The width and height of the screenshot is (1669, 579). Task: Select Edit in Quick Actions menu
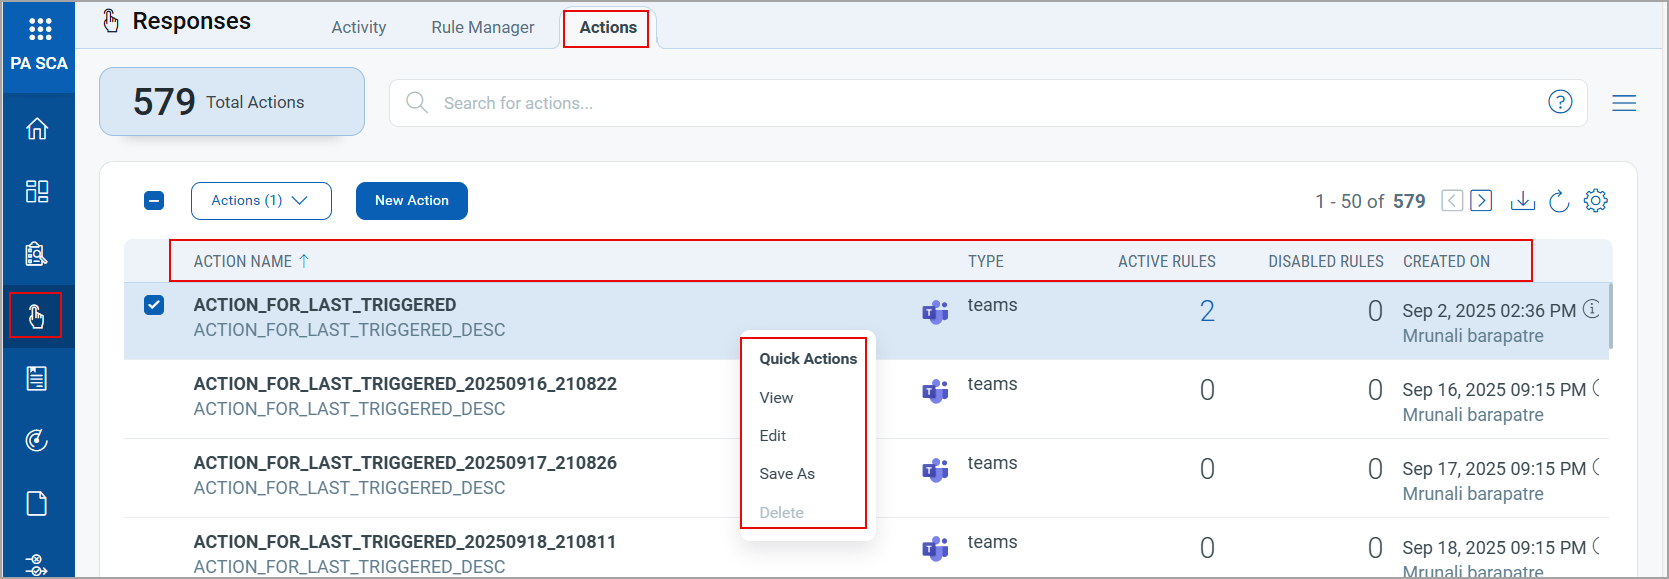click(x=773, y=436)
